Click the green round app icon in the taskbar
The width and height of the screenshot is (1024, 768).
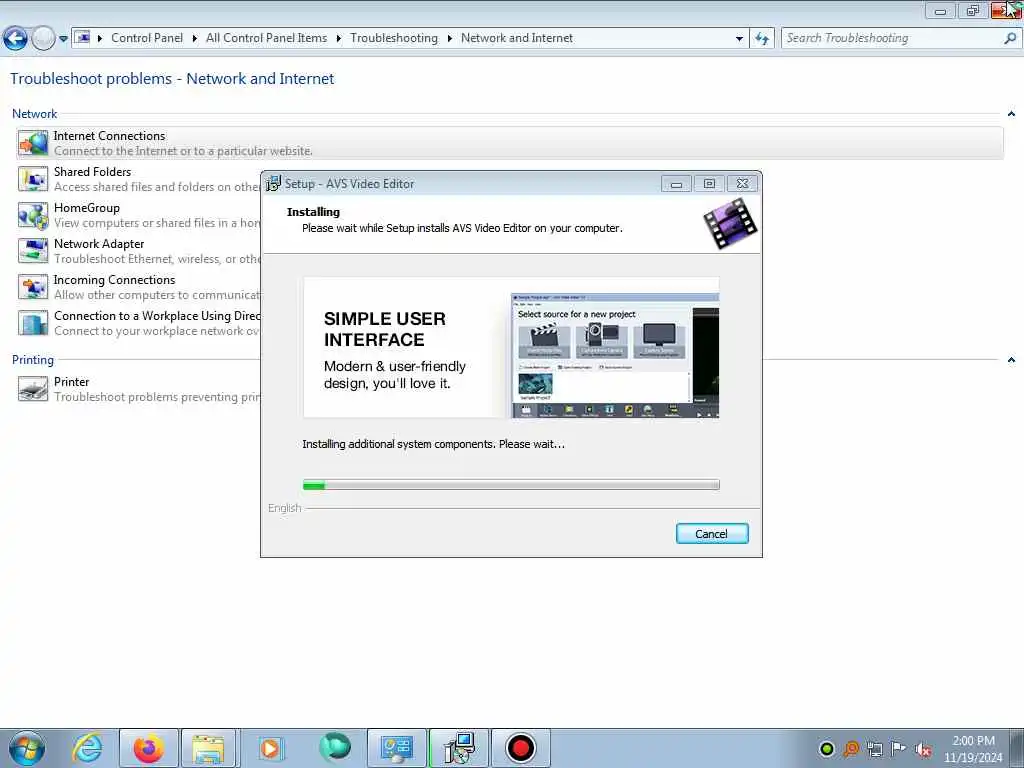pyautogui.click(x=335, y=747)
